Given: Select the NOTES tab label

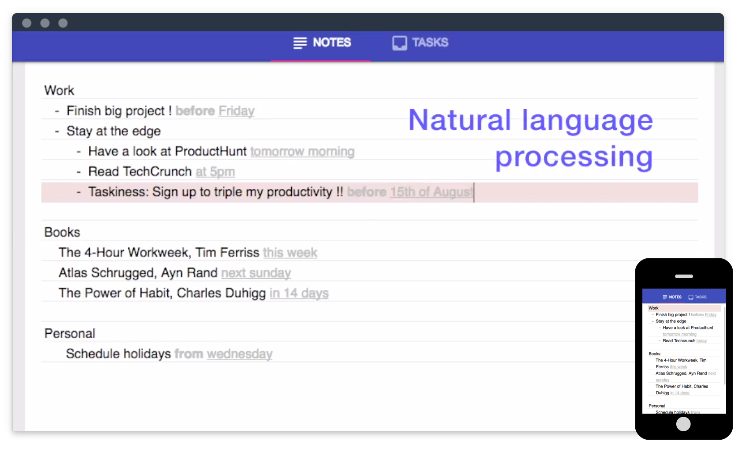Looking at the screenshot, I should (x=332, y=43).
